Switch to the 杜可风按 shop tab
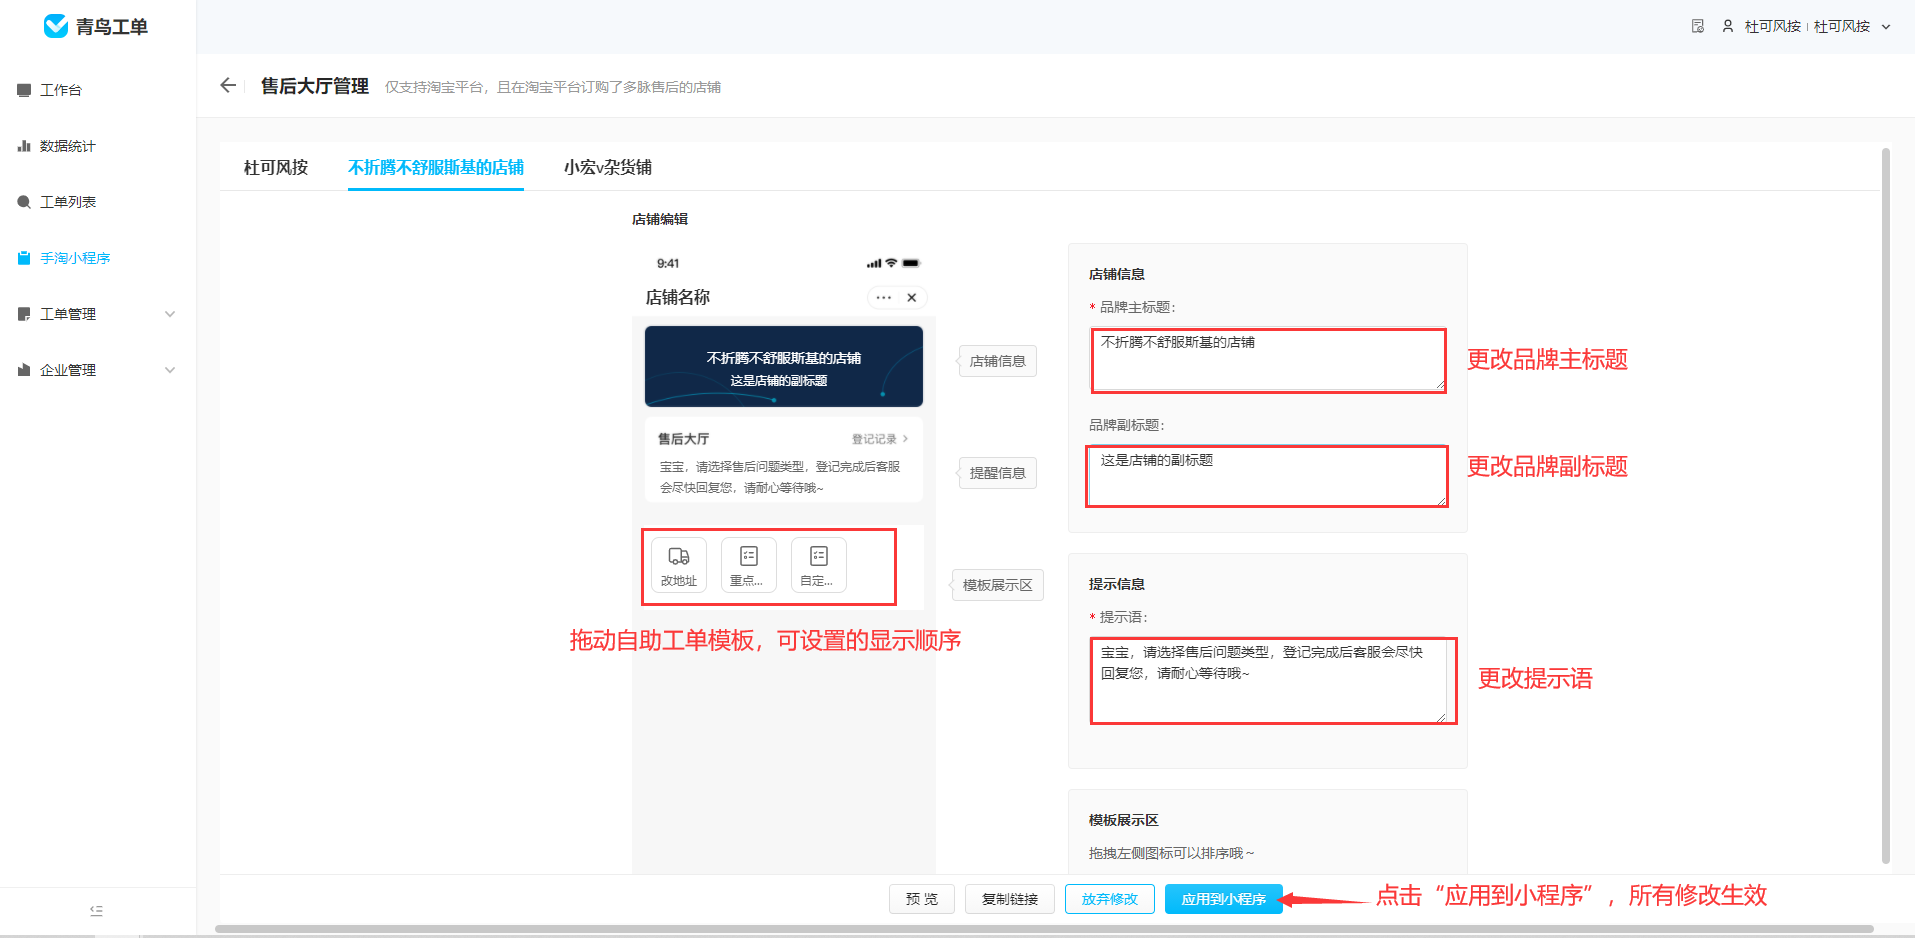 click(276, 167)
